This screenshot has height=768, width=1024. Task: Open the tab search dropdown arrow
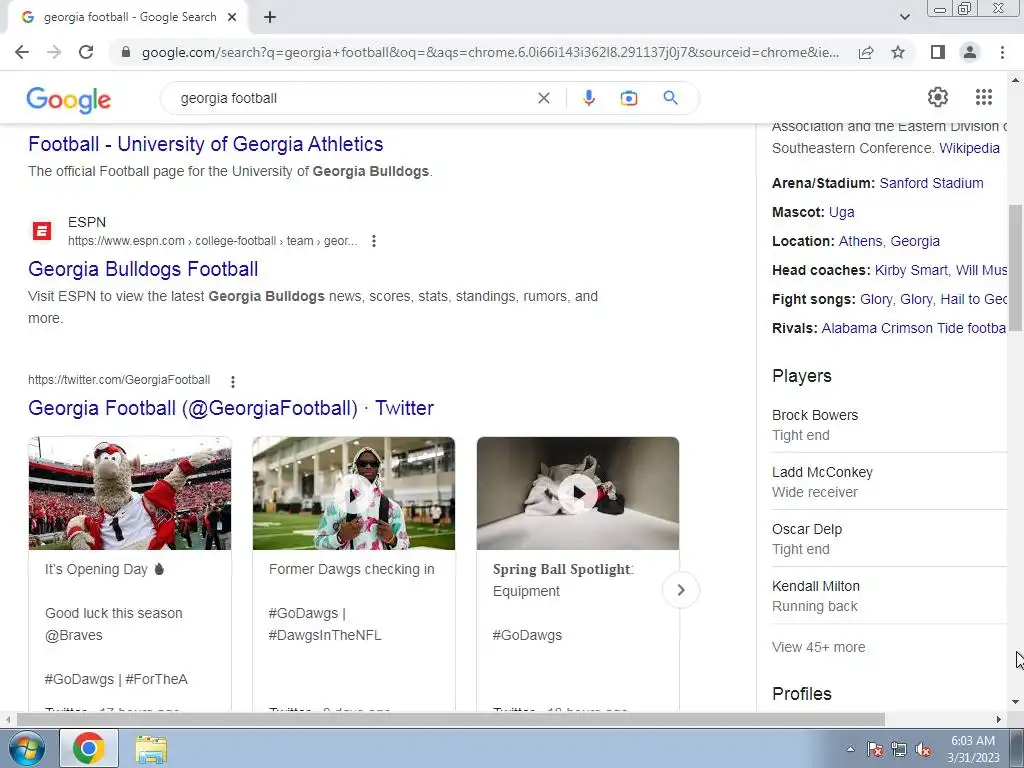pos(904,18)
